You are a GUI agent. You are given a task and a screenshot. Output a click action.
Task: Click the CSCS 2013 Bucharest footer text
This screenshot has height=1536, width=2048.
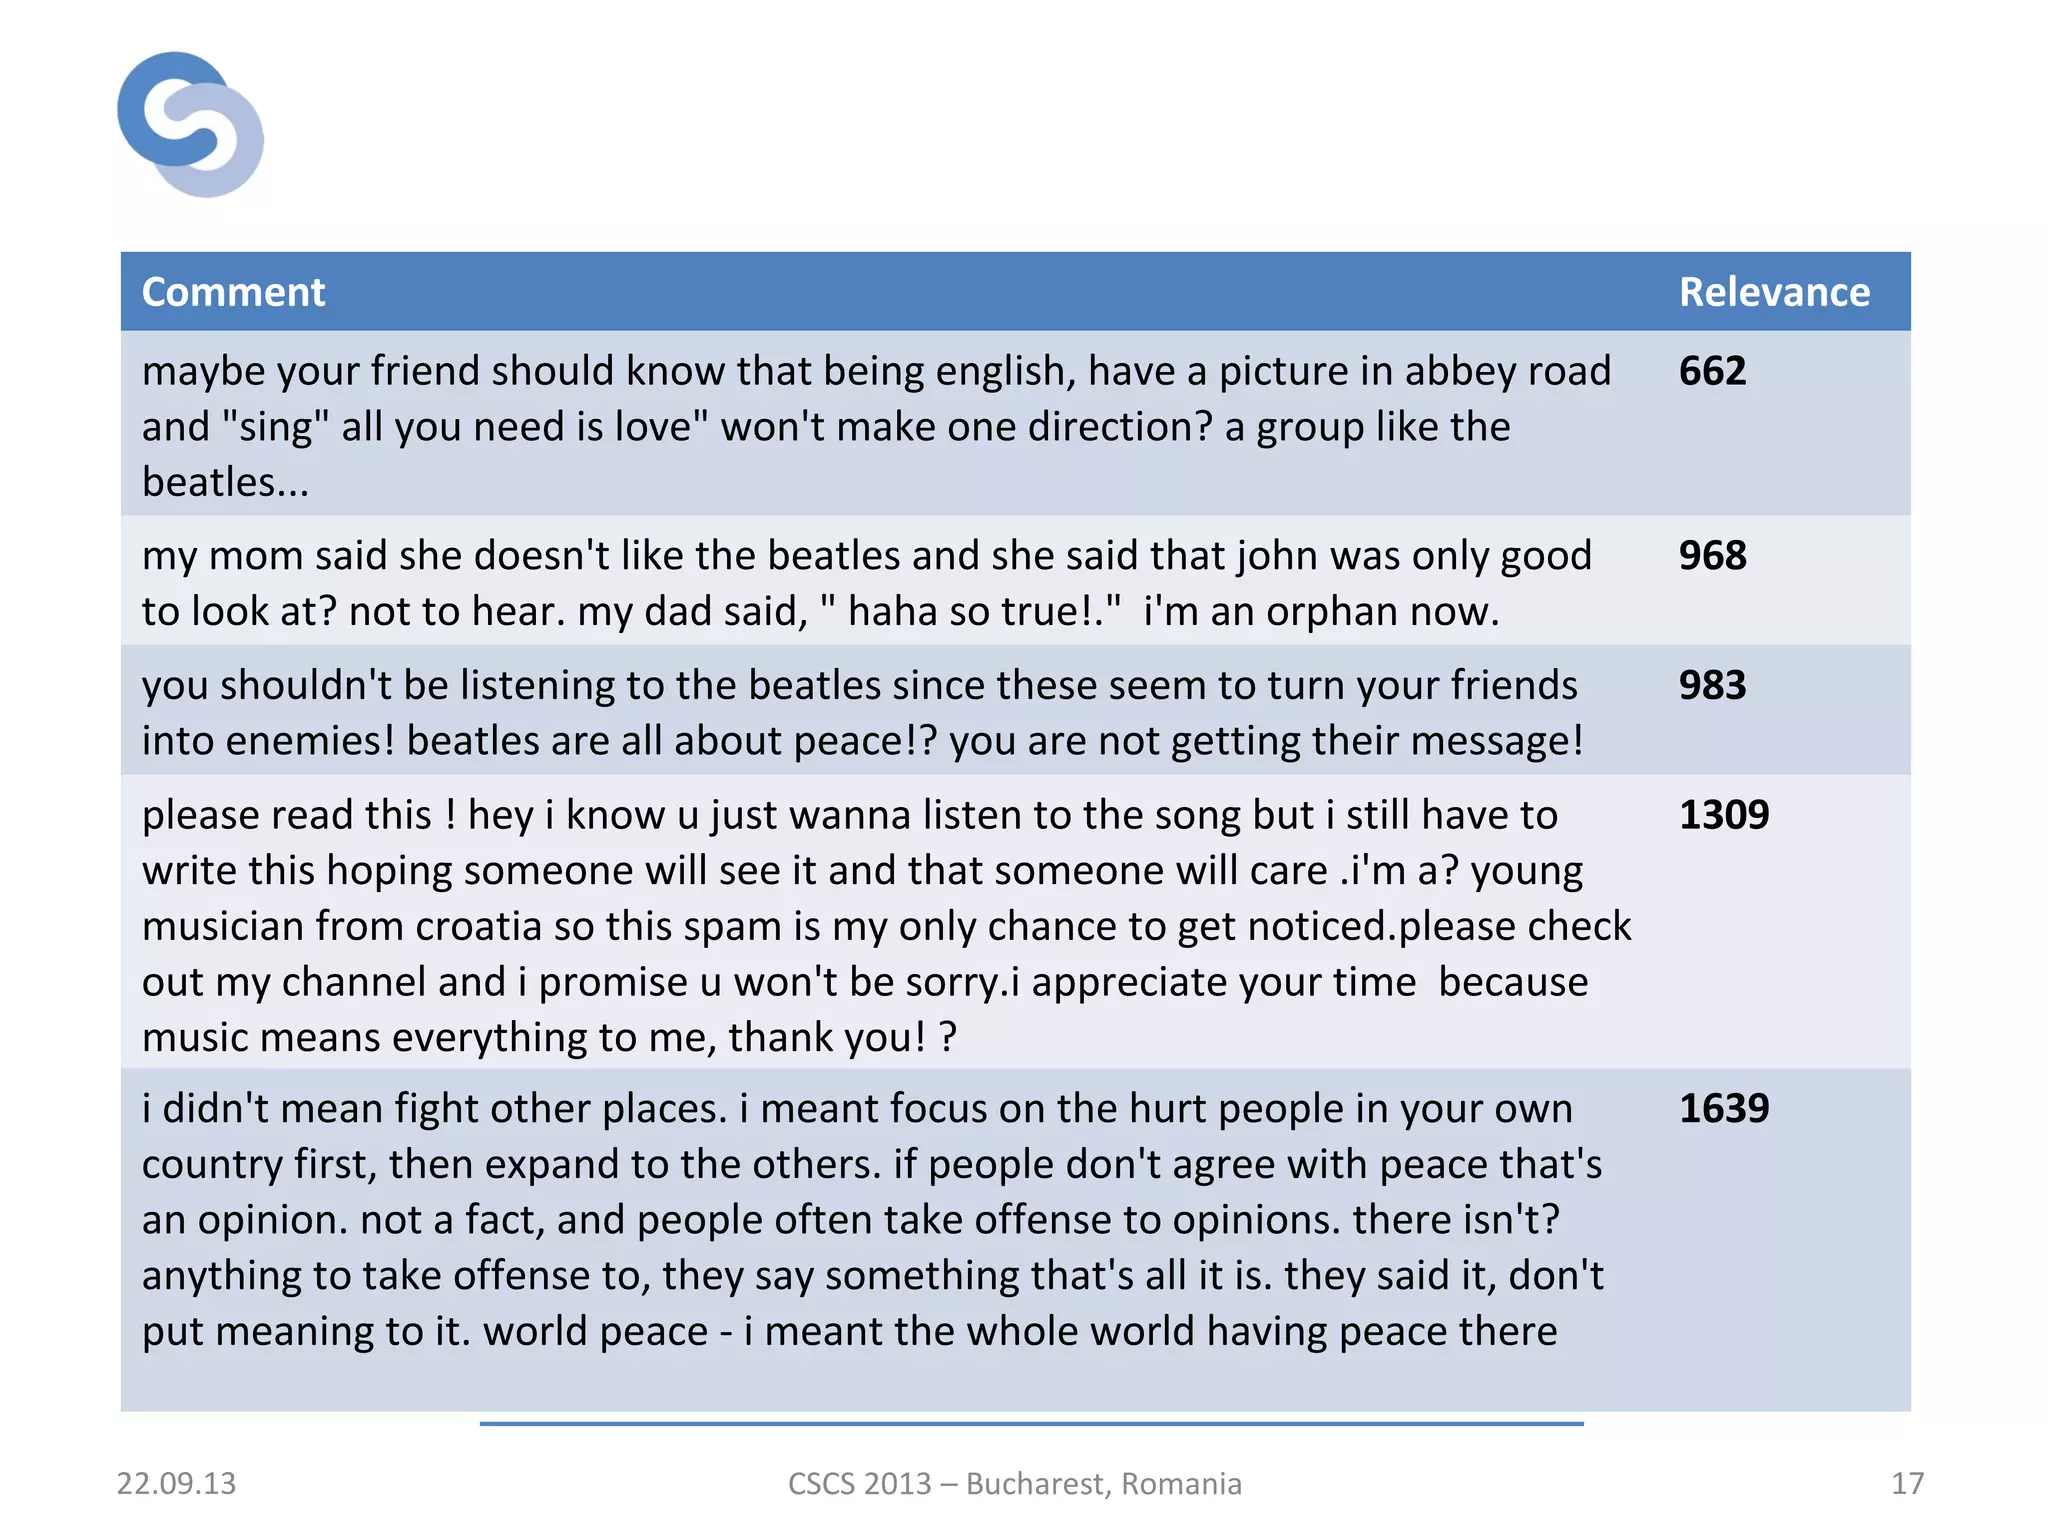[1014, 1483]
